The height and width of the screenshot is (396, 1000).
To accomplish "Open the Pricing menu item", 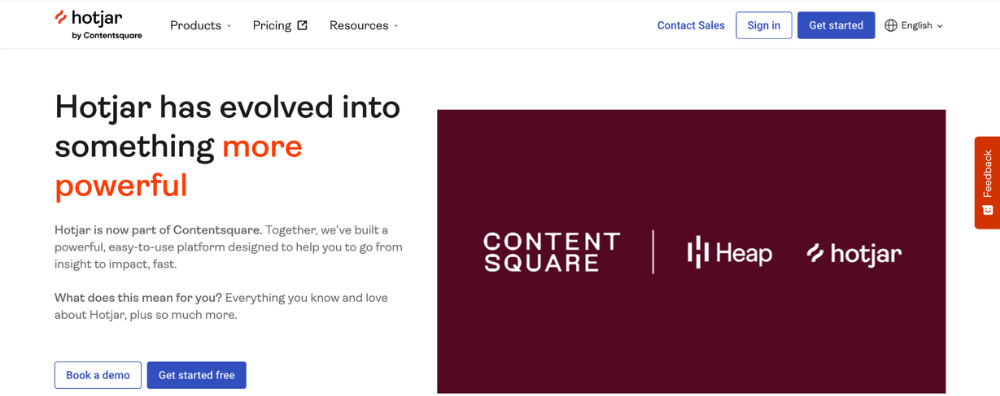I will tap(280, 26).
